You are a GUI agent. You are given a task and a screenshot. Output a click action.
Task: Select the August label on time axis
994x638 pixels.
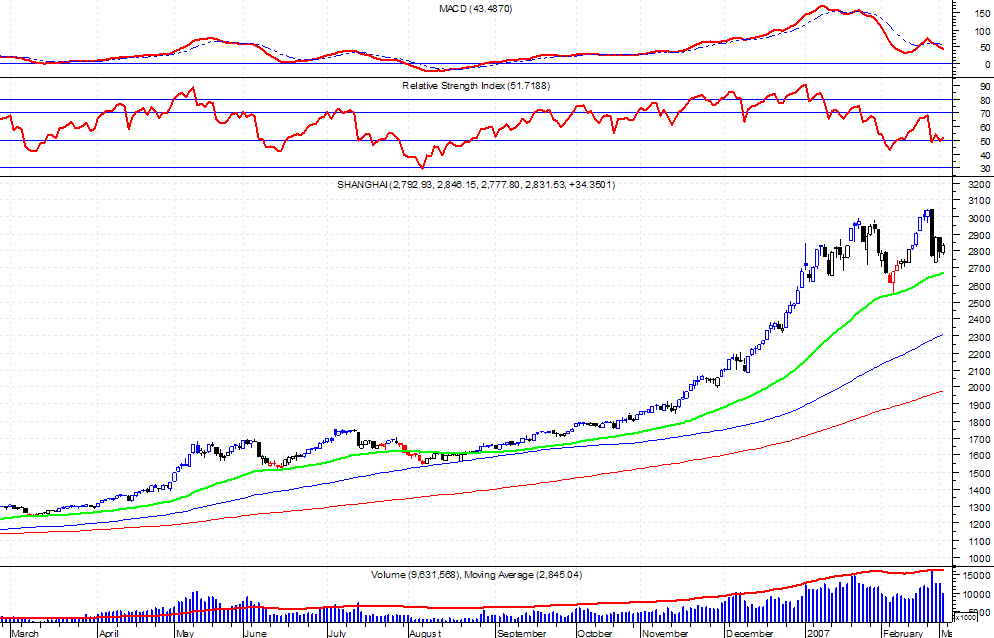(424, 633)
